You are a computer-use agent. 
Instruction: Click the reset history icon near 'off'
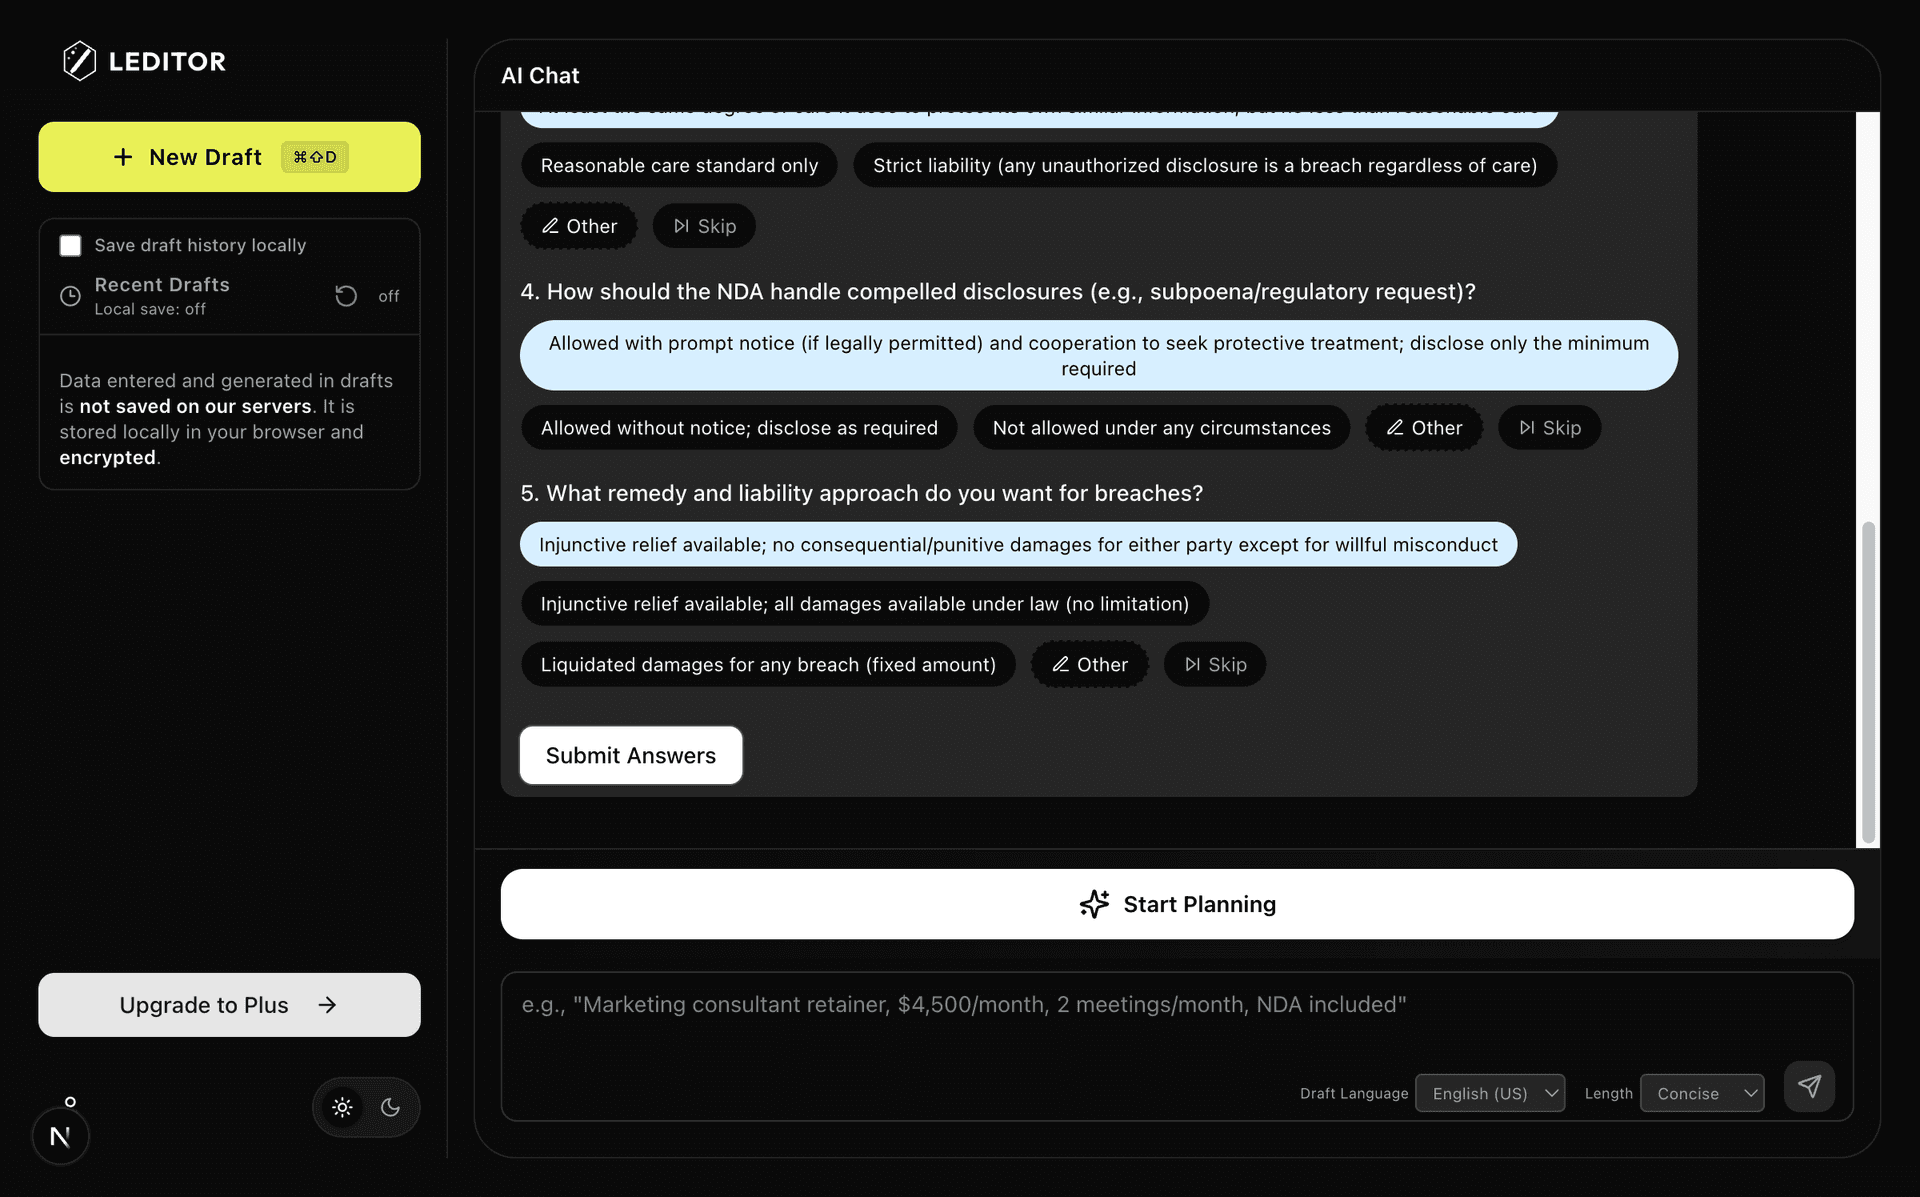[344, 296]
